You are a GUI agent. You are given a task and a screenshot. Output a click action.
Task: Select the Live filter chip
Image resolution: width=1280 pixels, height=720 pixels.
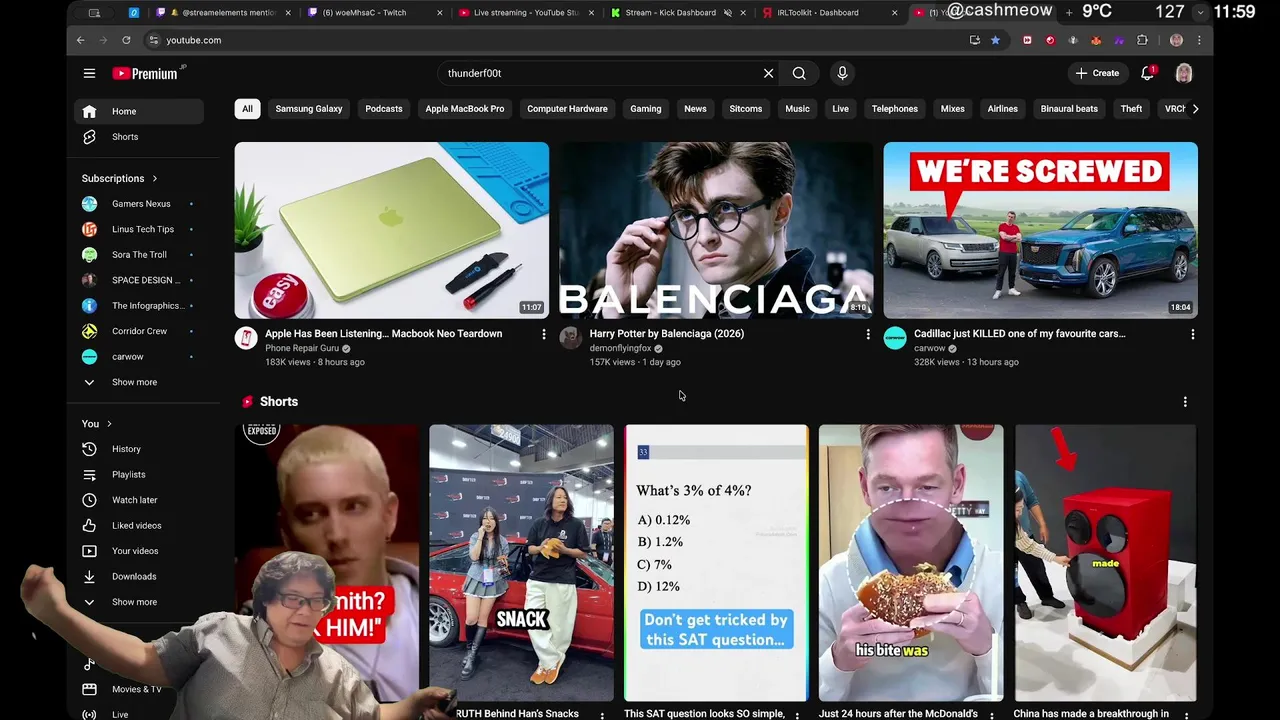pos(840,109)
